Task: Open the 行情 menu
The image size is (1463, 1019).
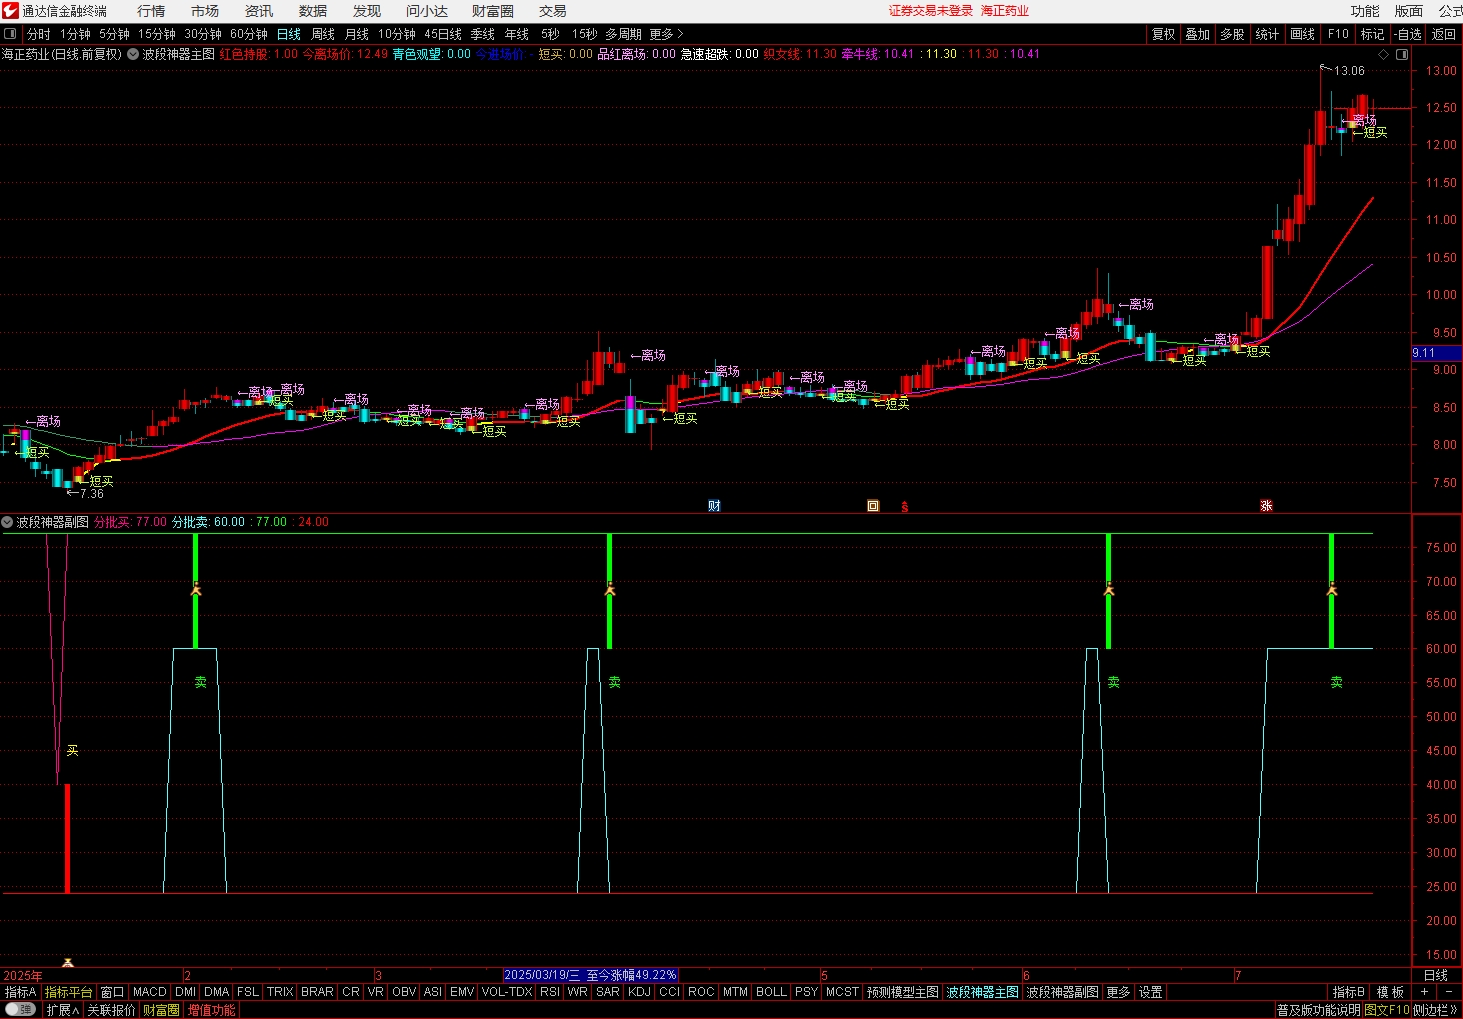Action: [151, 11]
